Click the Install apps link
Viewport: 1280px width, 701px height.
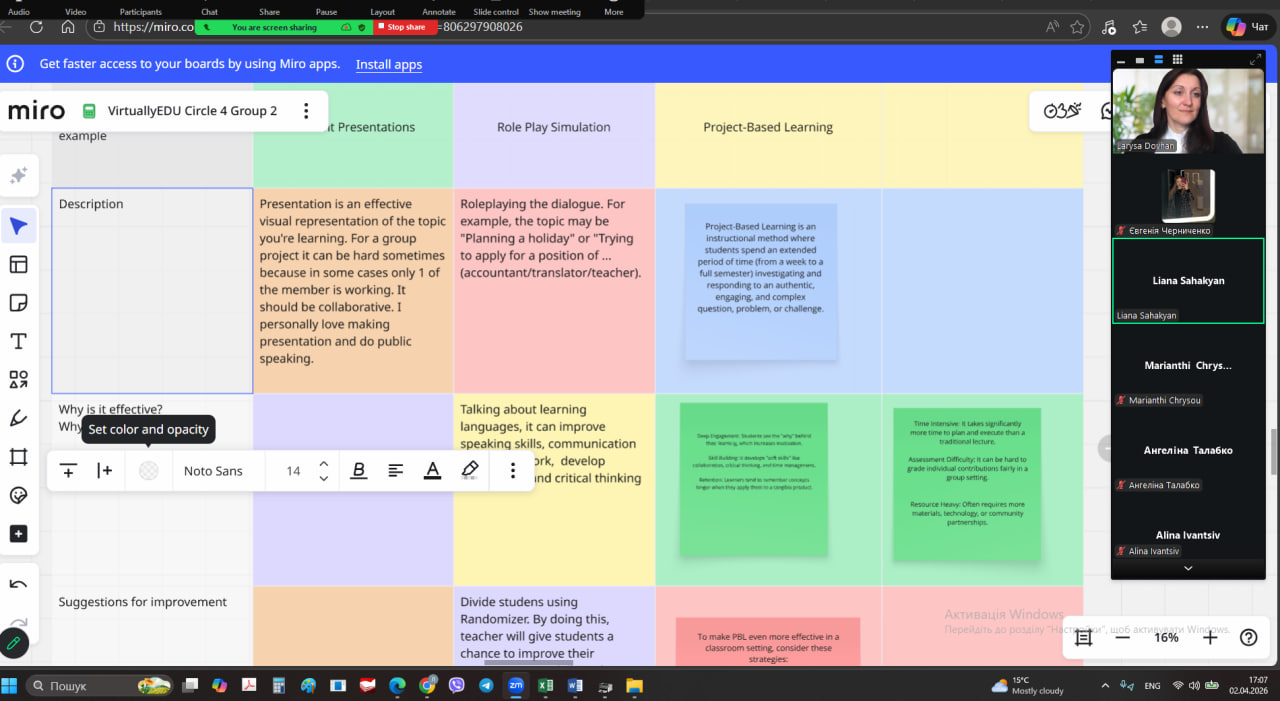pyautogui.click(x=389, y=64)
